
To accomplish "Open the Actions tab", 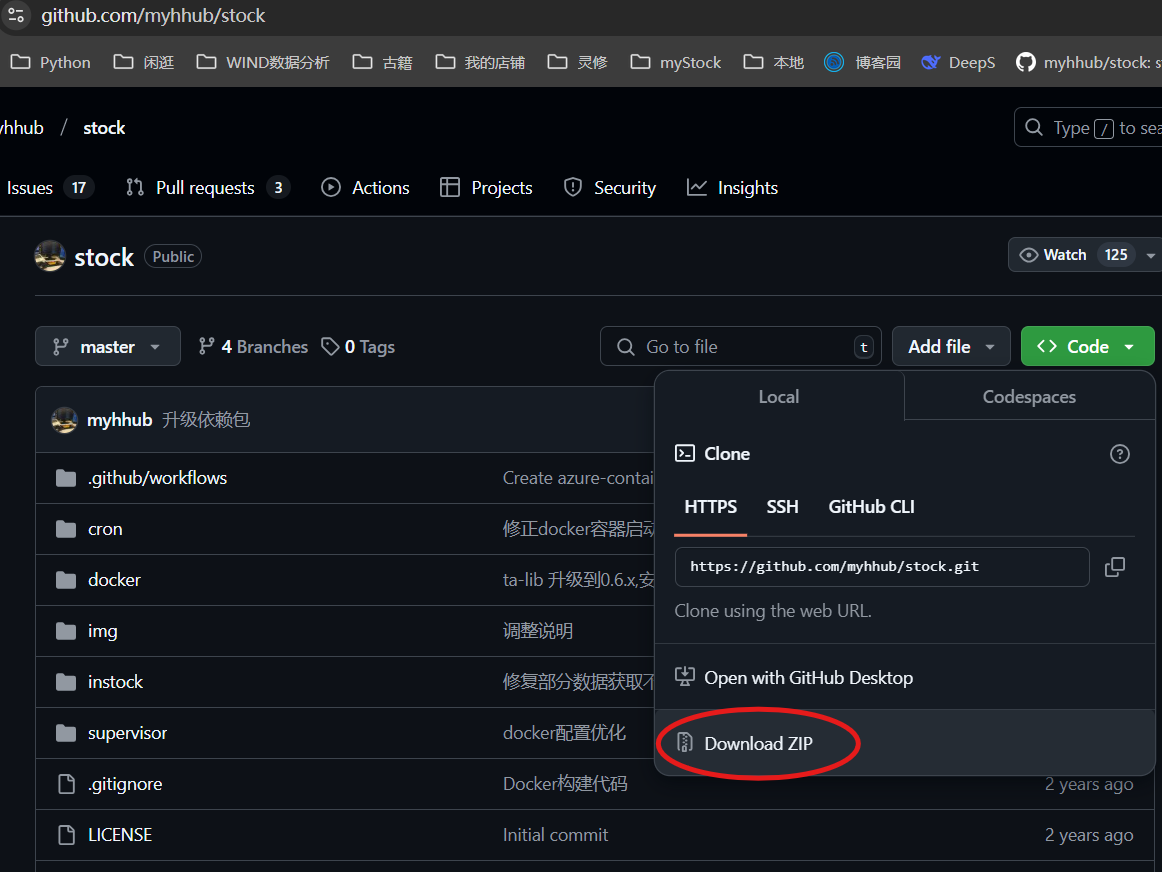I will (x=365, y=188).
